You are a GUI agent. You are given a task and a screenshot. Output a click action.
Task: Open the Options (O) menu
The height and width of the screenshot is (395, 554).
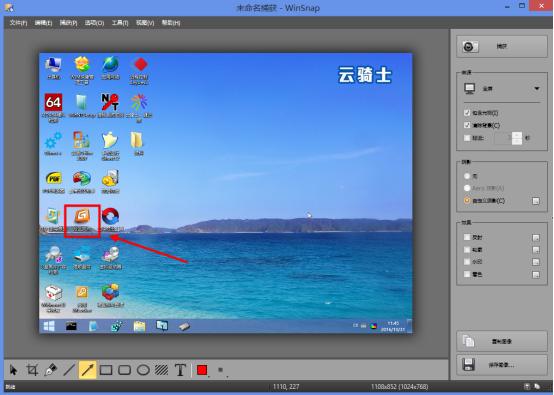pos(94,23)
